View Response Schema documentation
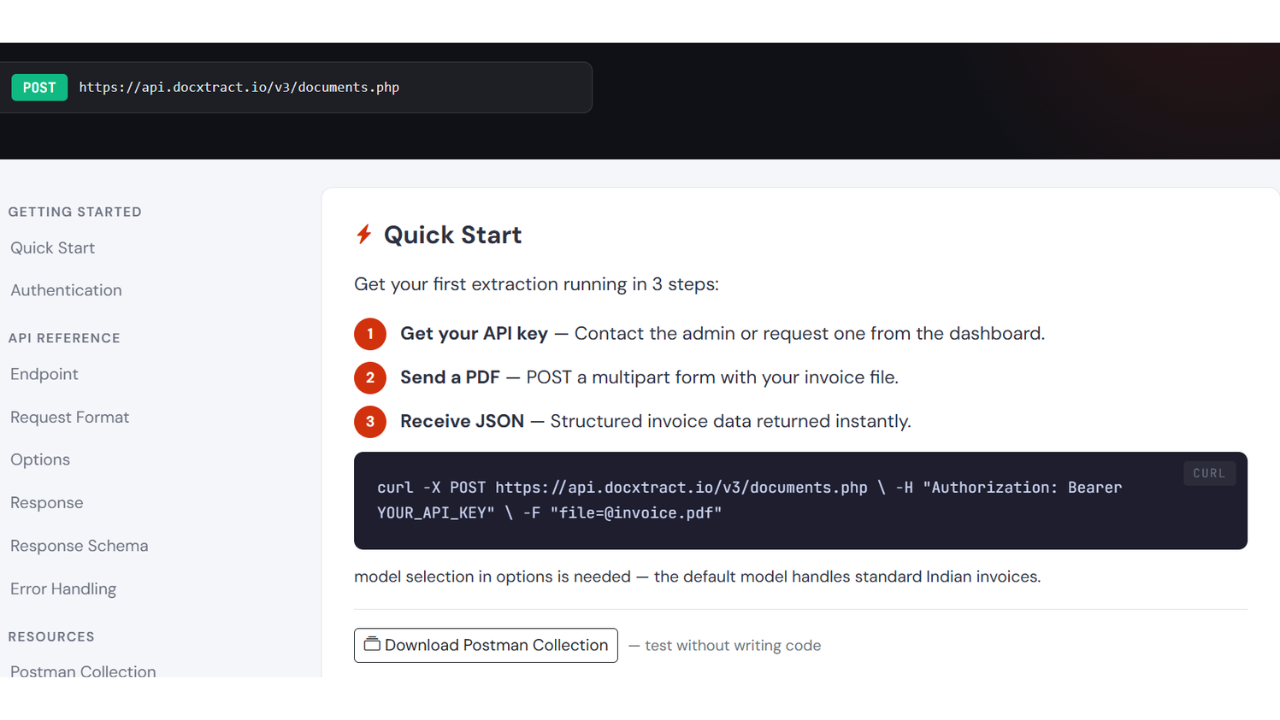This screenshot has height=720, width=1280. (79, 546)
